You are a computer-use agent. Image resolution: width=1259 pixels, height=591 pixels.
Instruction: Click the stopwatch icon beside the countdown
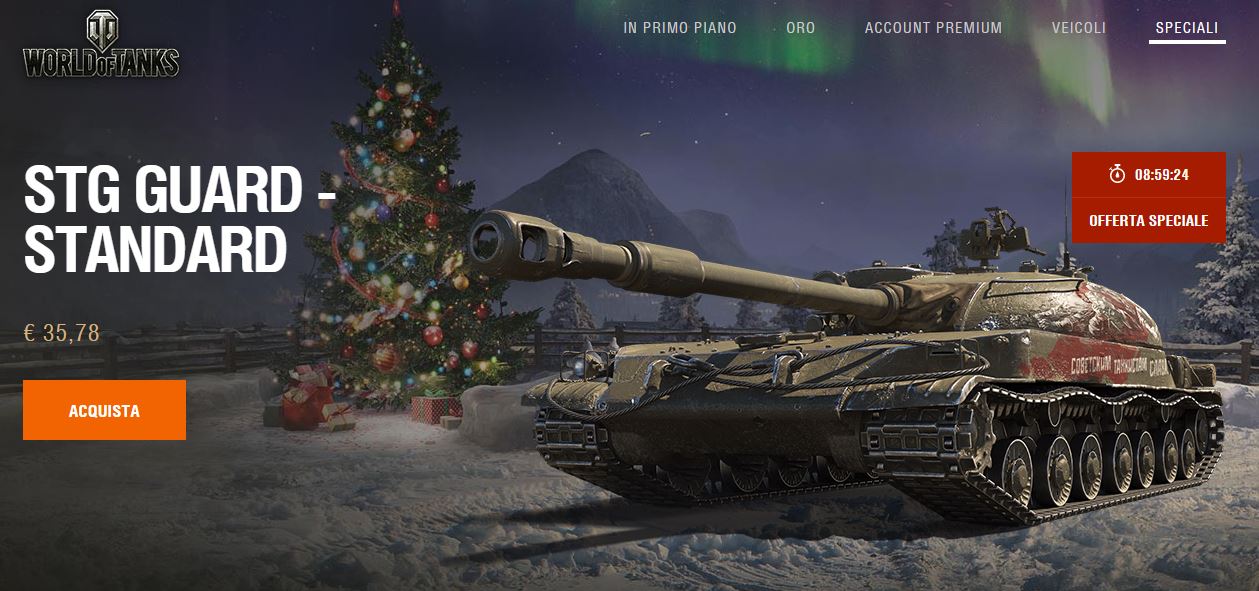[1117, 174]
